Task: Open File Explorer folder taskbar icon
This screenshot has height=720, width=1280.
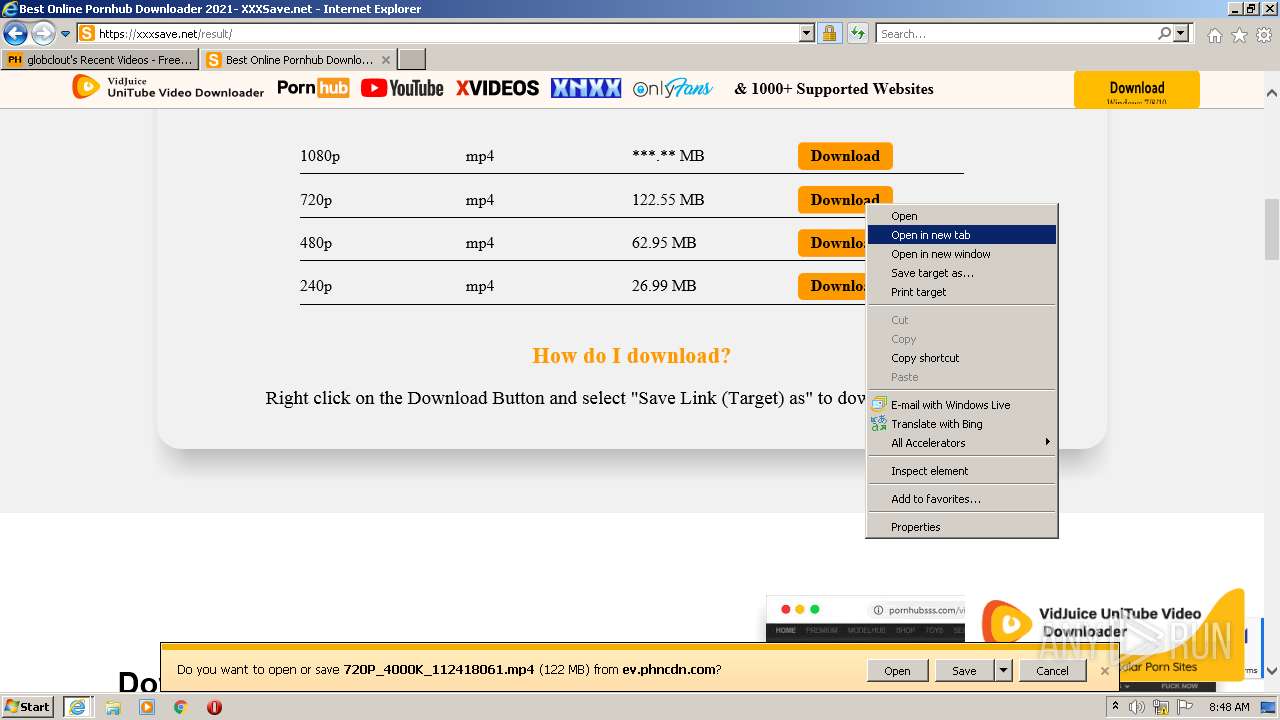Action: click(113, 707)
